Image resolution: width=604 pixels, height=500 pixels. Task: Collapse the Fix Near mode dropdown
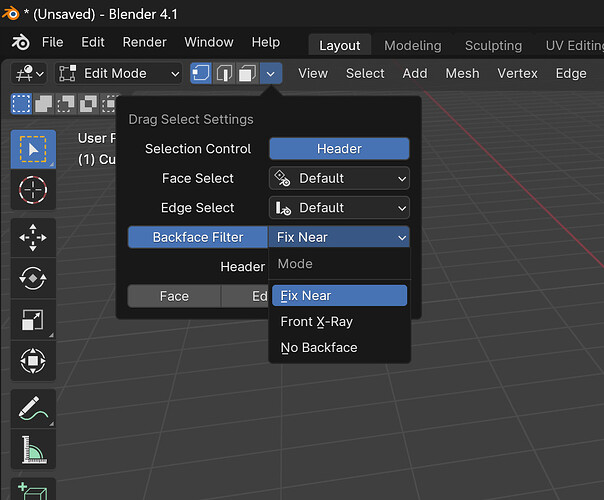339,237
